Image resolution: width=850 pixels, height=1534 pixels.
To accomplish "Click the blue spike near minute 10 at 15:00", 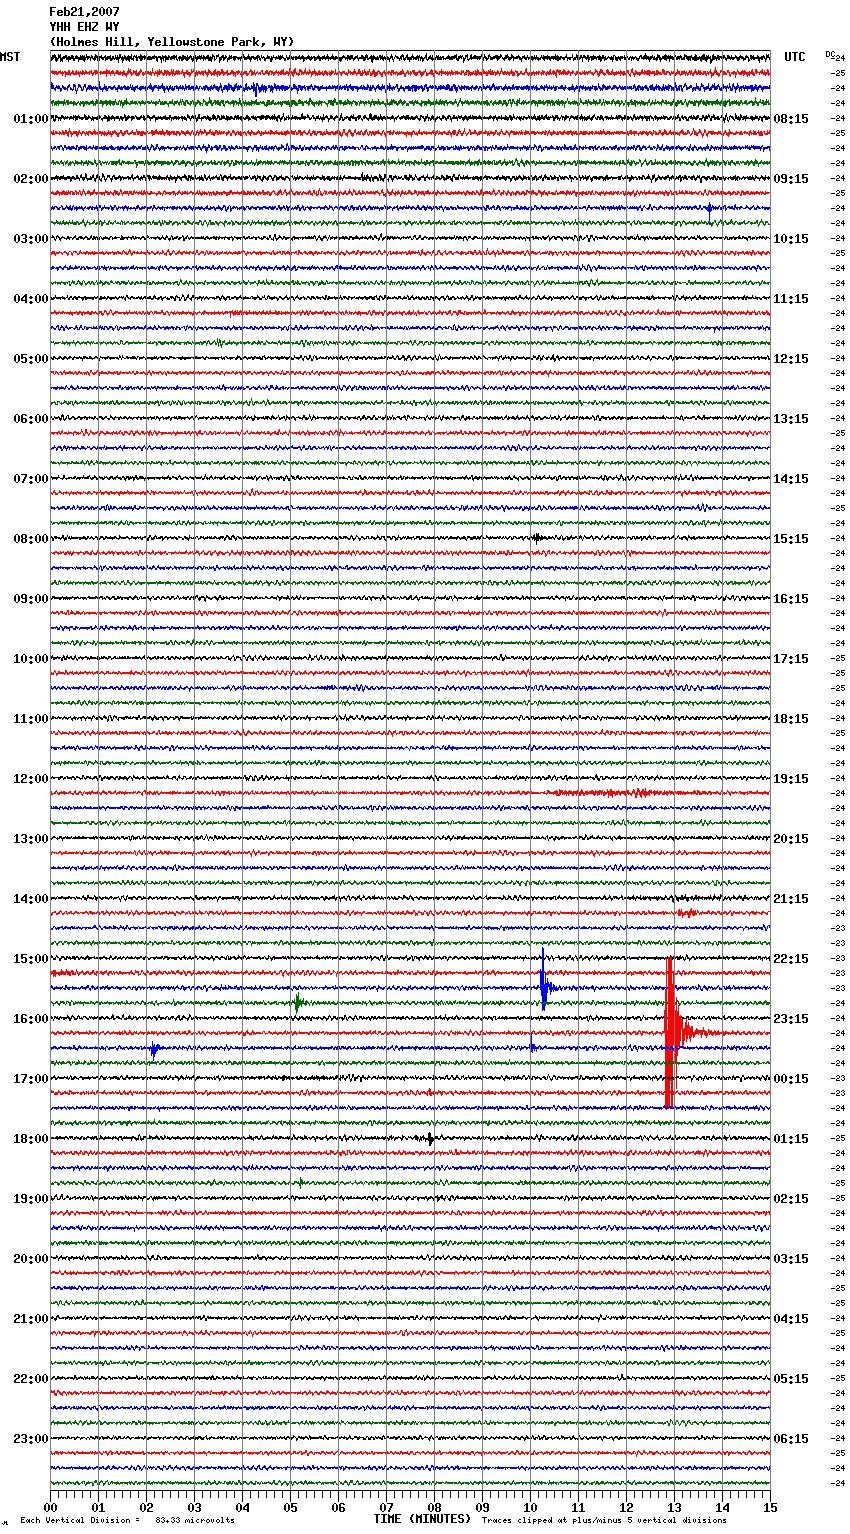I will click(x=543, y=981).
